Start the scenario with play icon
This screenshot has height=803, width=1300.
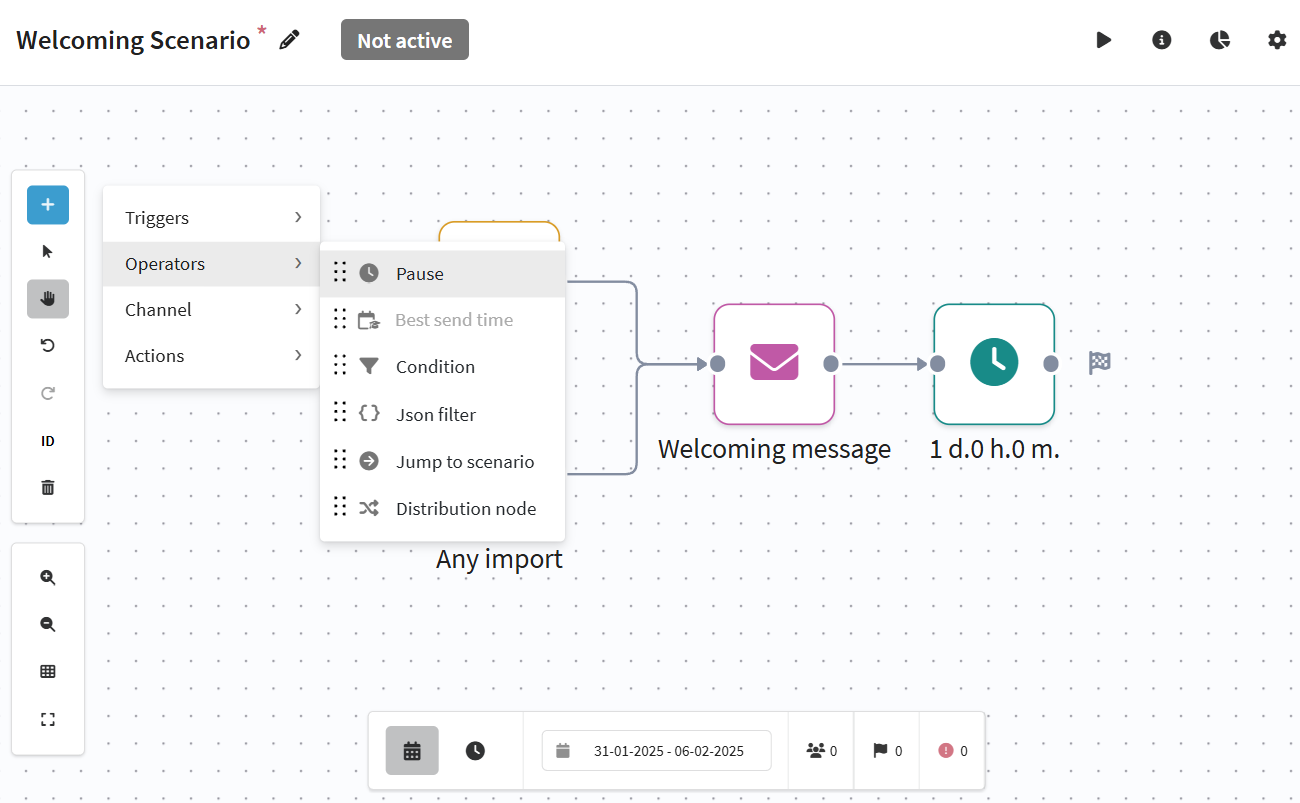coord(1104,40)
